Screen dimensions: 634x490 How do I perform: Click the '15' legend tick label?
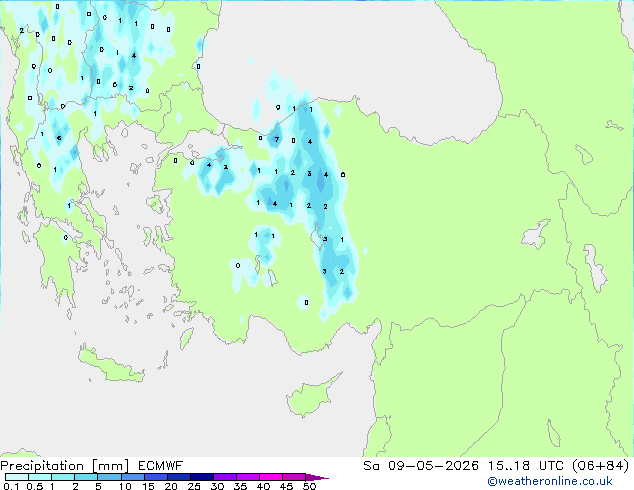click(148, 486)
